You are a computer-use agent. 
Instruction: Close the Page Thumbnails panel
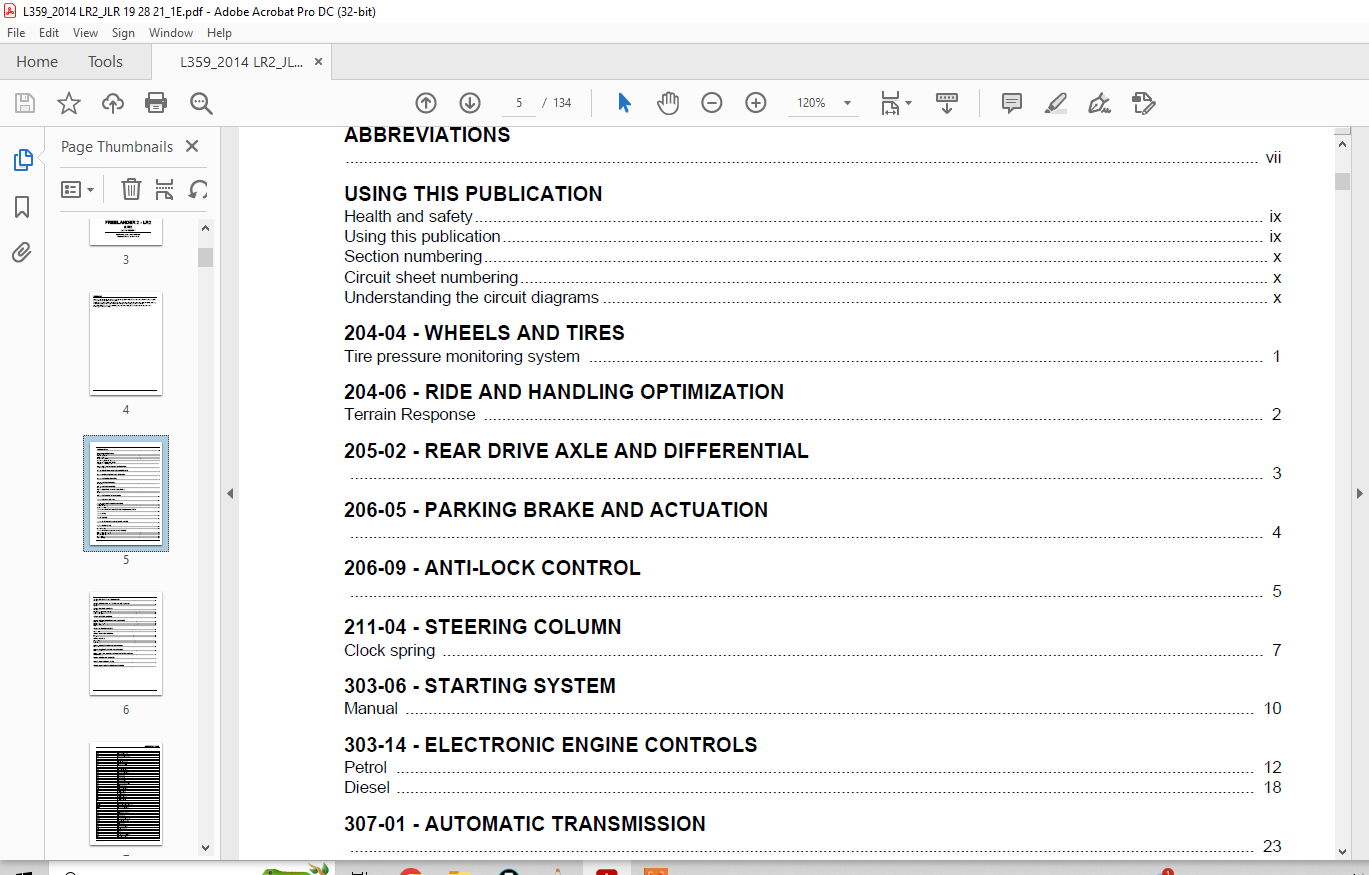(192, 146)
